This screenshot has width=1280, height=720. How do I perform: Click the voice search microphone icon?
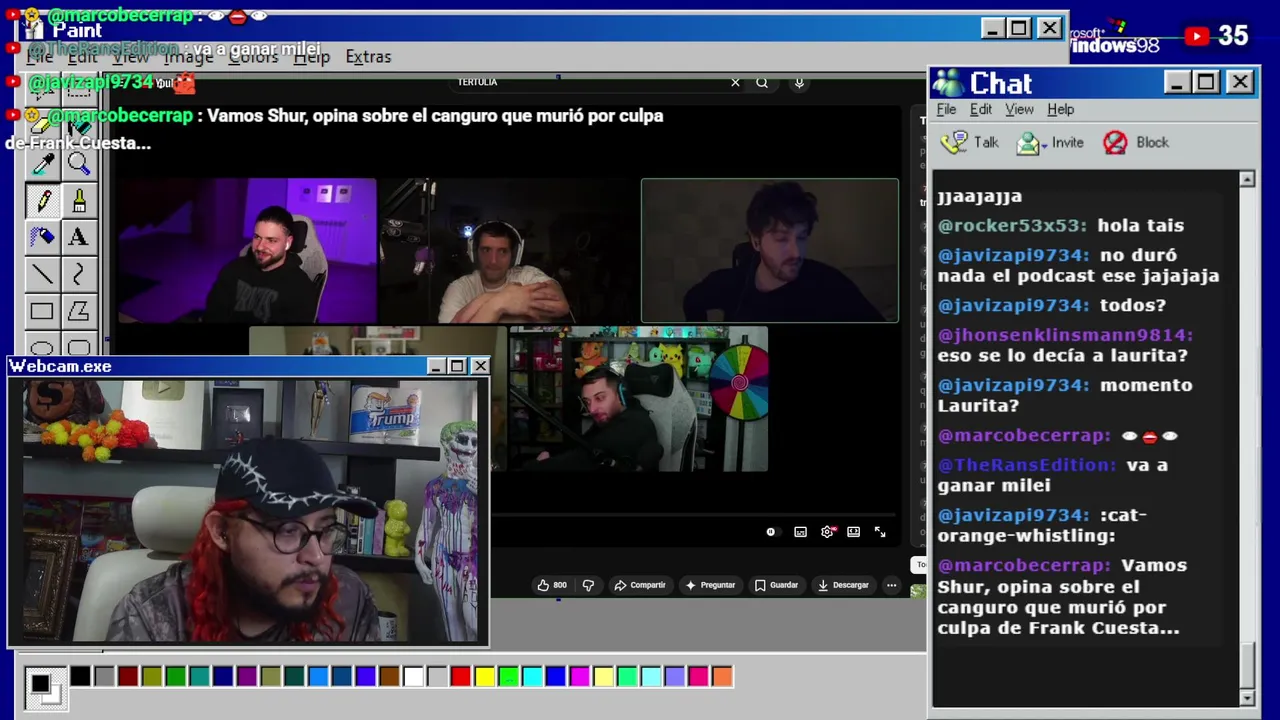(799, 83)
